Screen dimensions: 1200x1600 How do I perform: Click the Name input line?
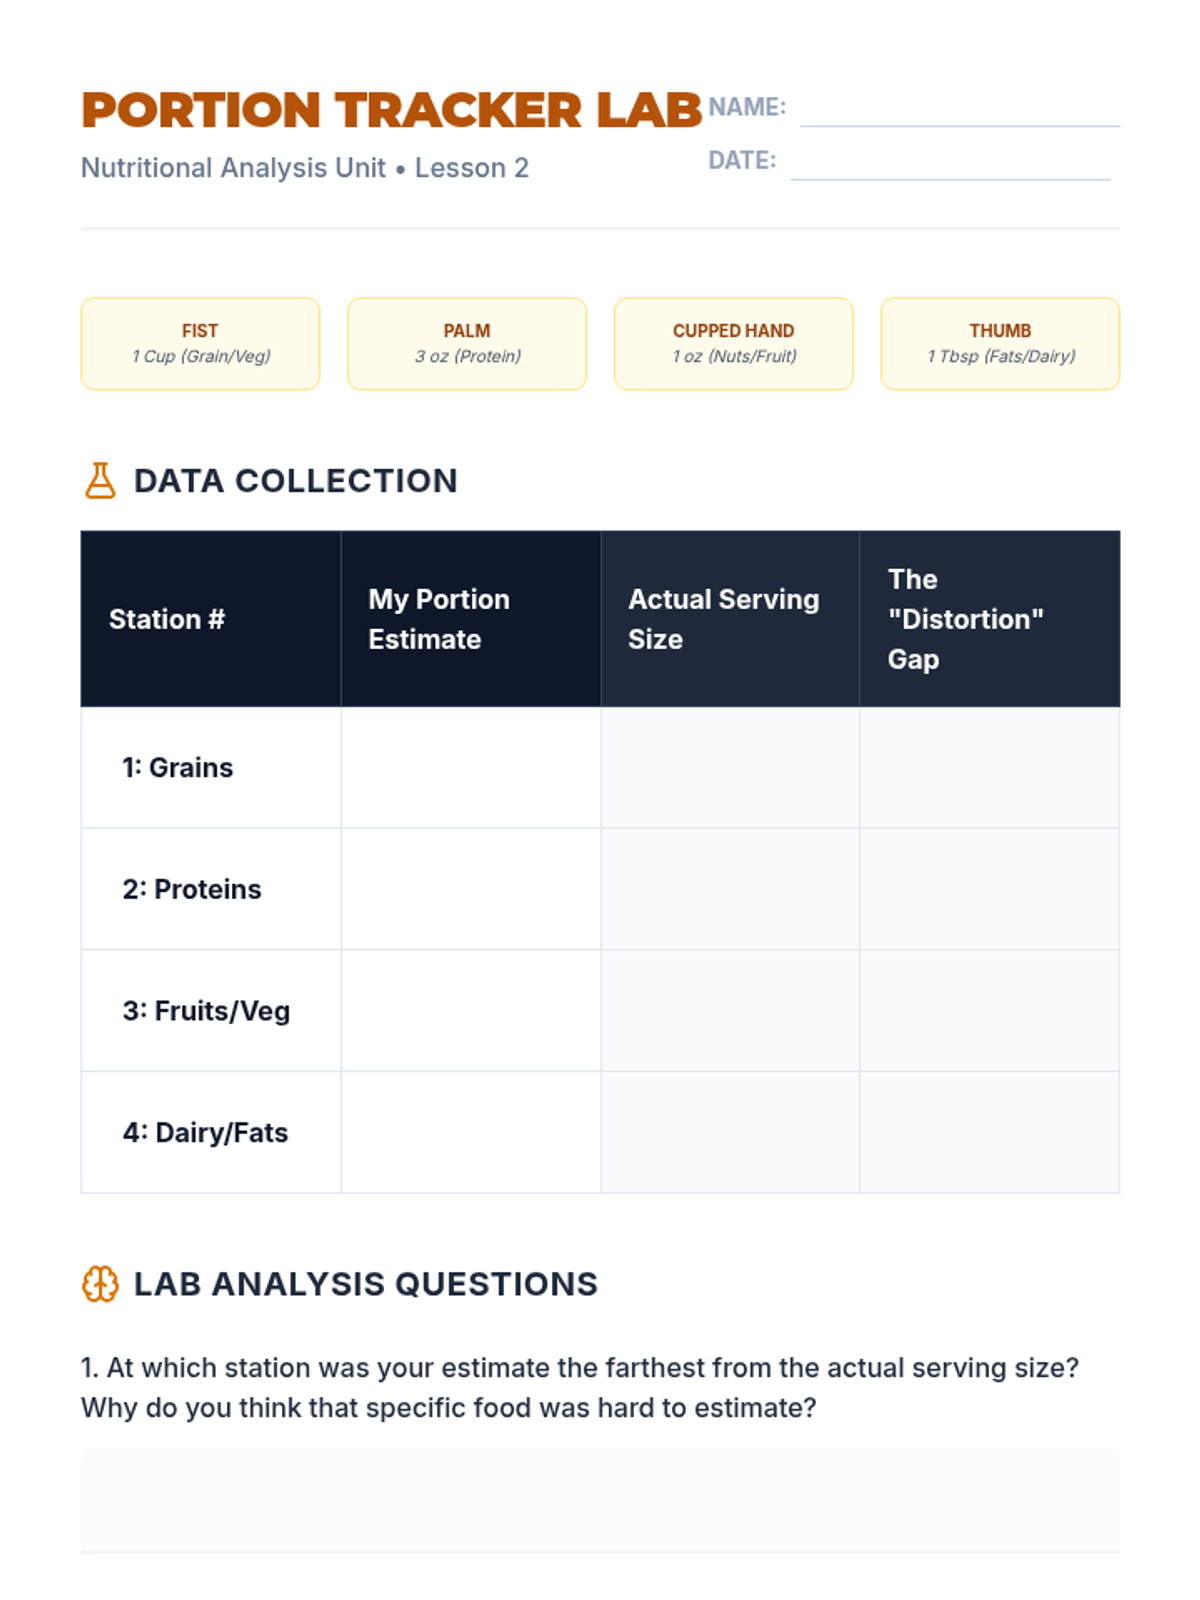pyautogui.click(x=960, y=110)
